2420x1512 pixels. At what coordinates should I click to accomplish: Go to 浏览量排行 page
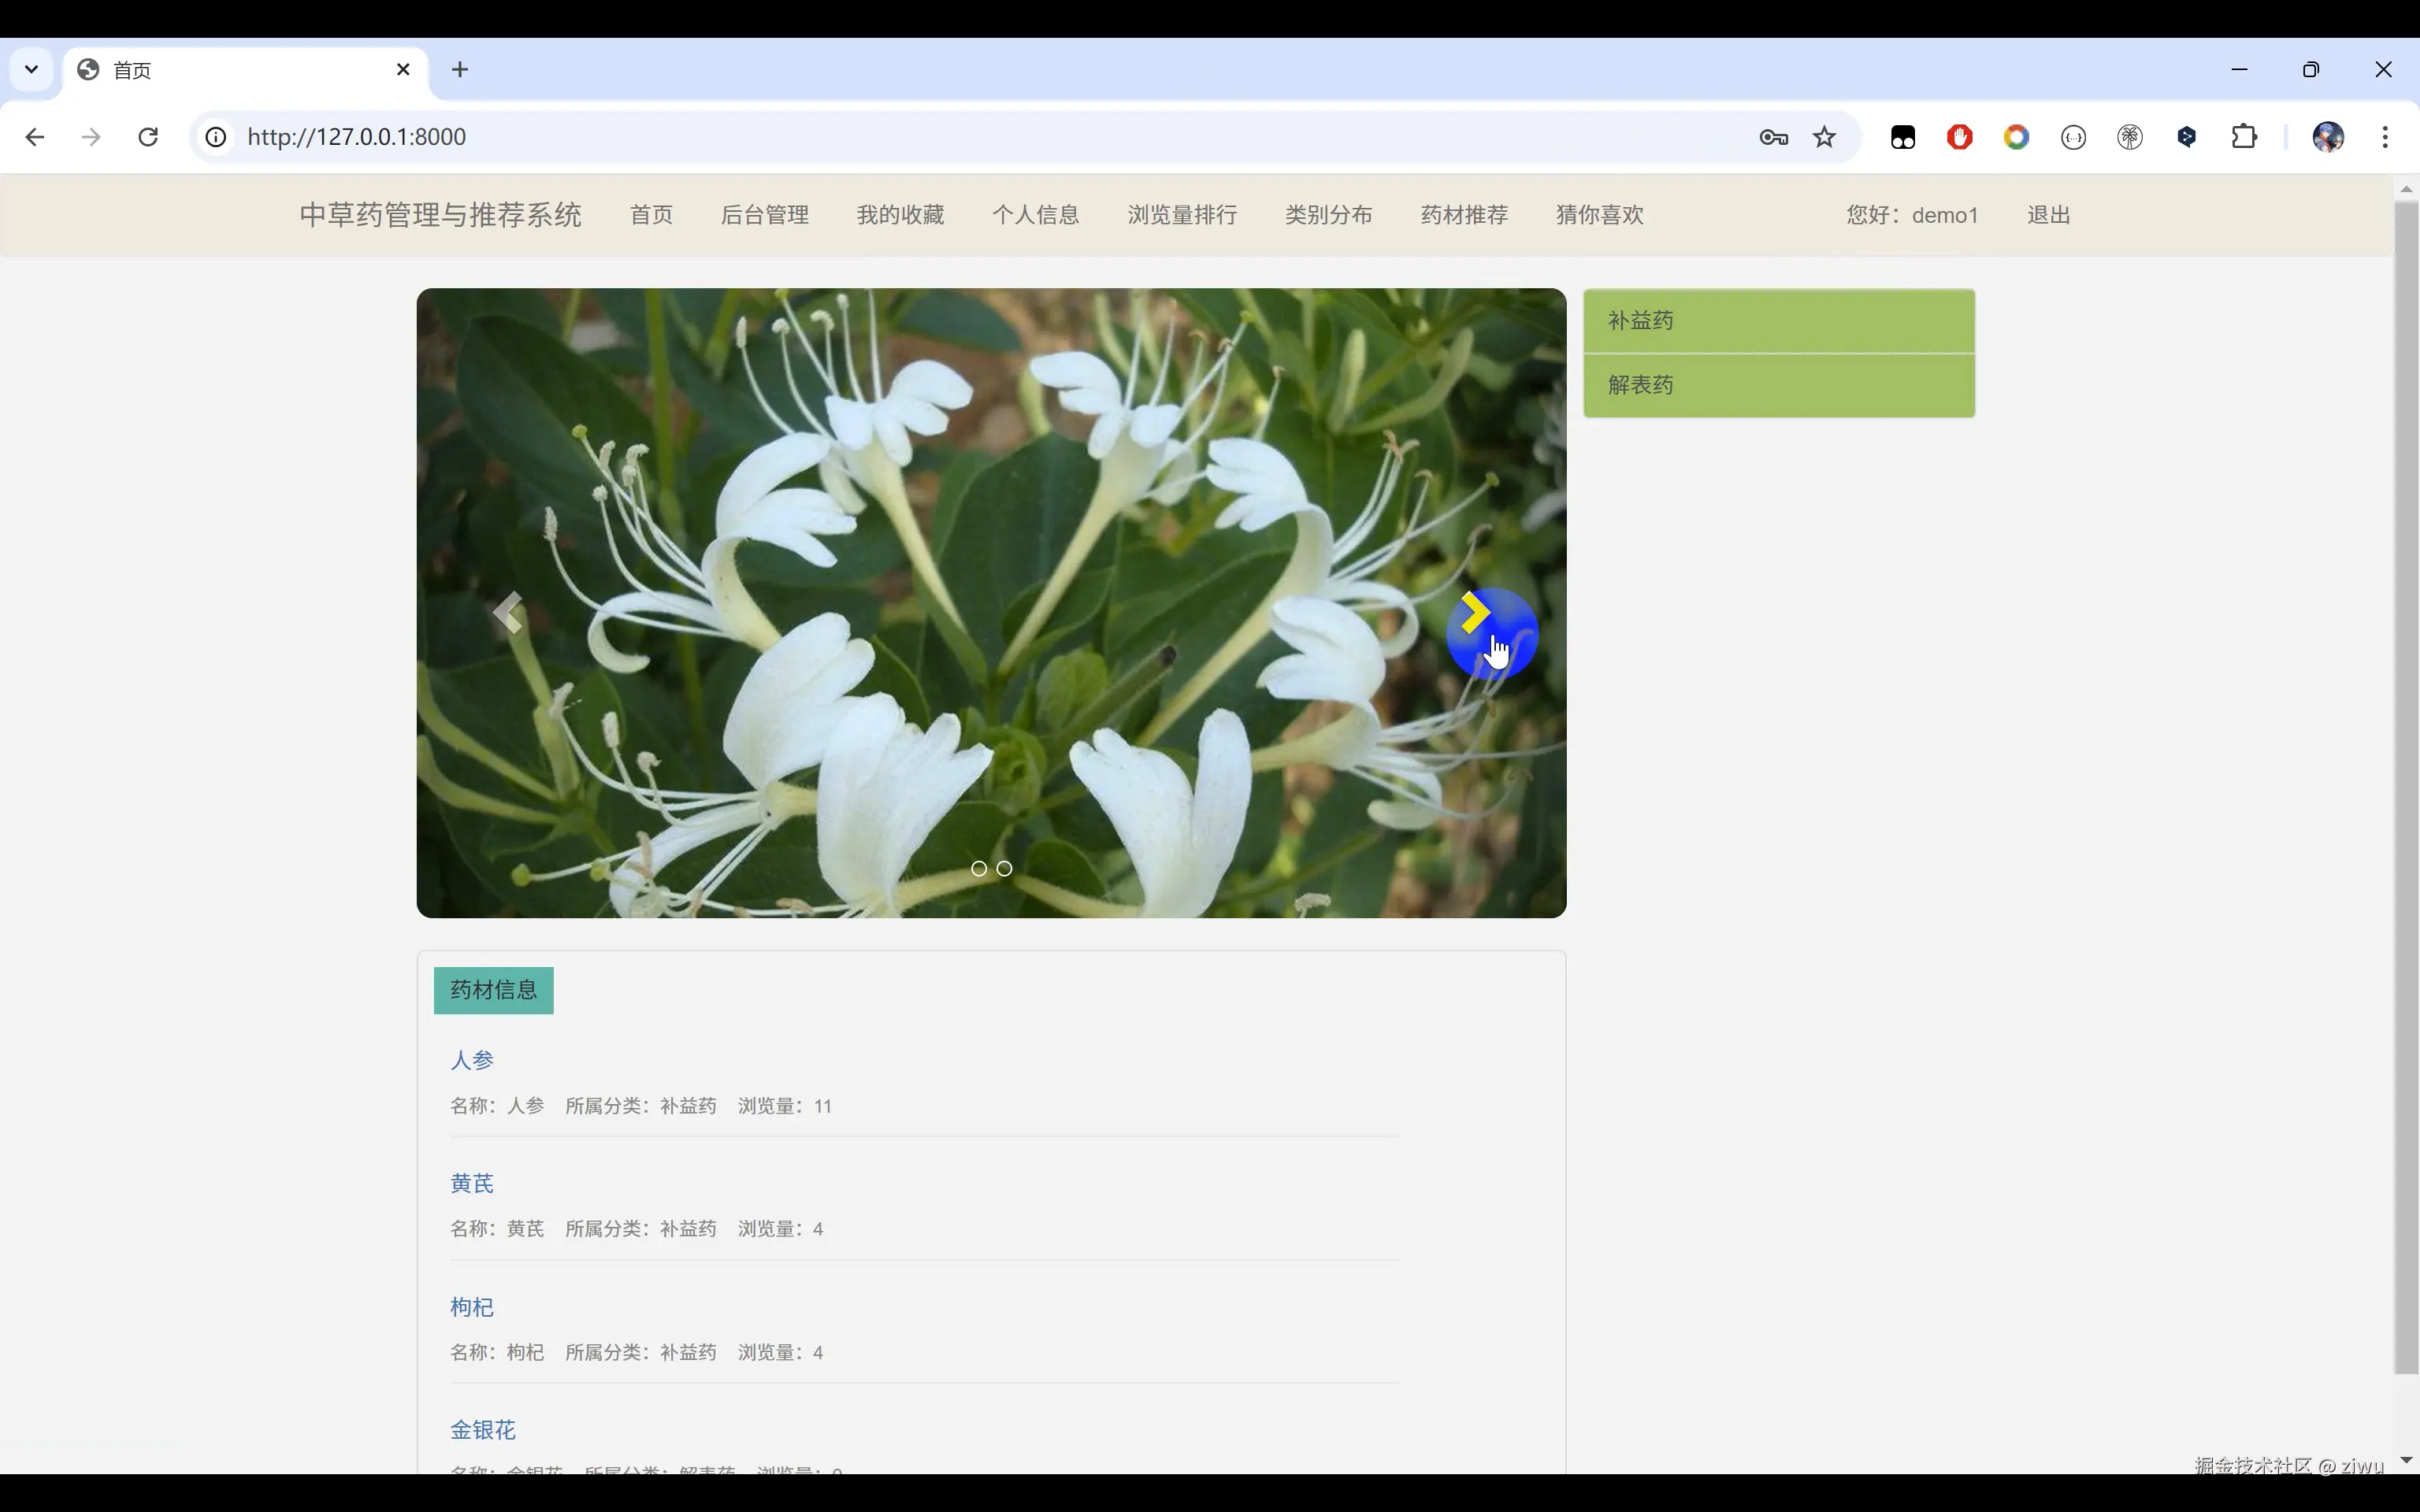pos(1182,215)
